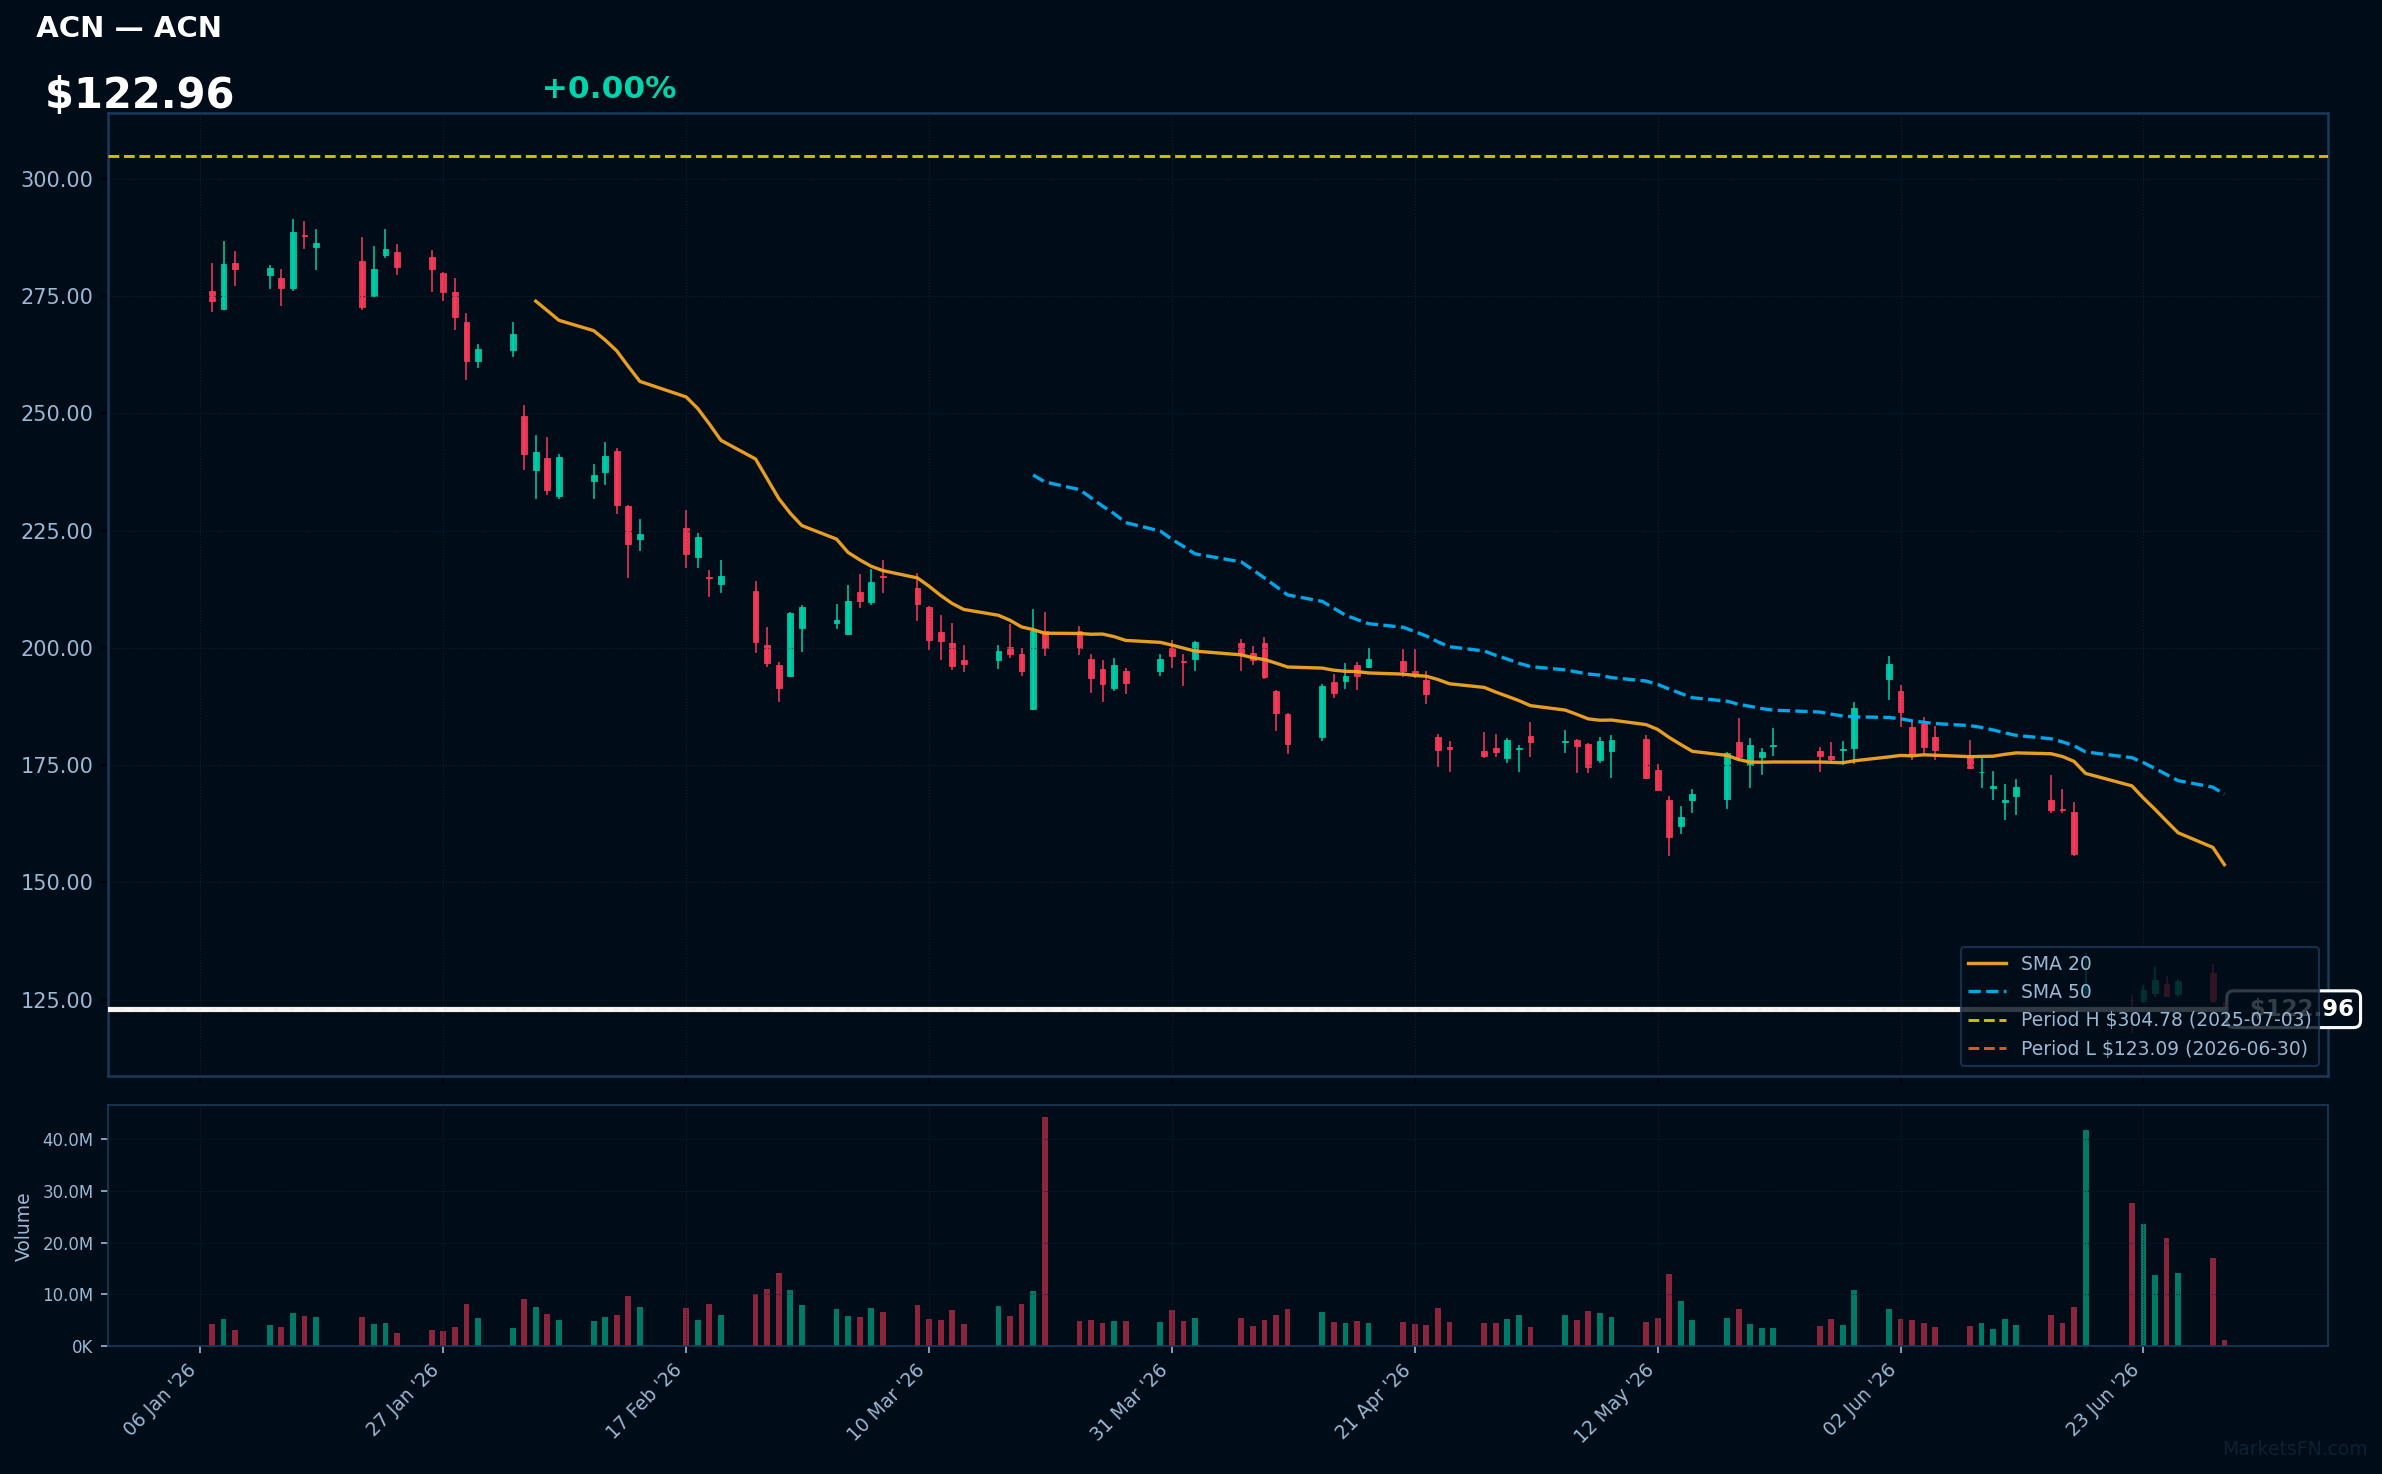
Task: Click the 06 Jan '26 date label
Action: pyautogui.click(x=160, y=1400)
